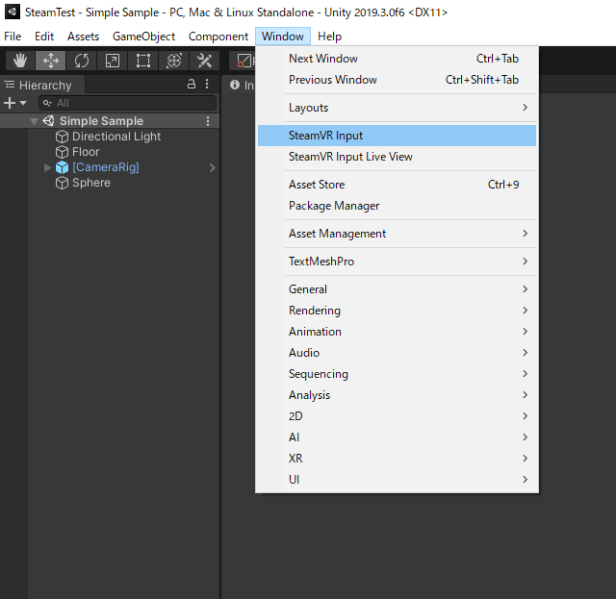Click the Simple Sample Unity scene icon

[48, 121]
